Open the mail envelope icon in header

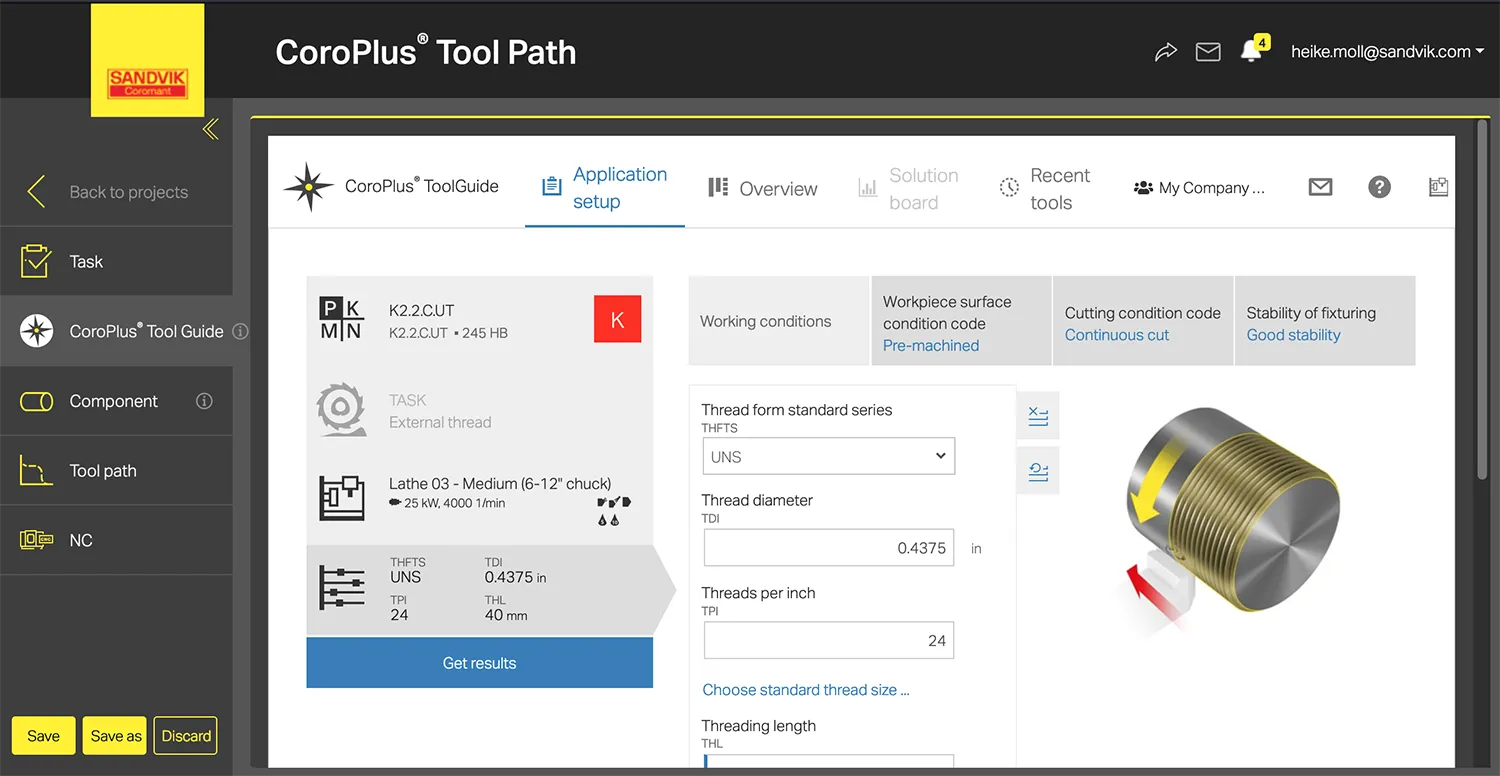point(1208,52)
